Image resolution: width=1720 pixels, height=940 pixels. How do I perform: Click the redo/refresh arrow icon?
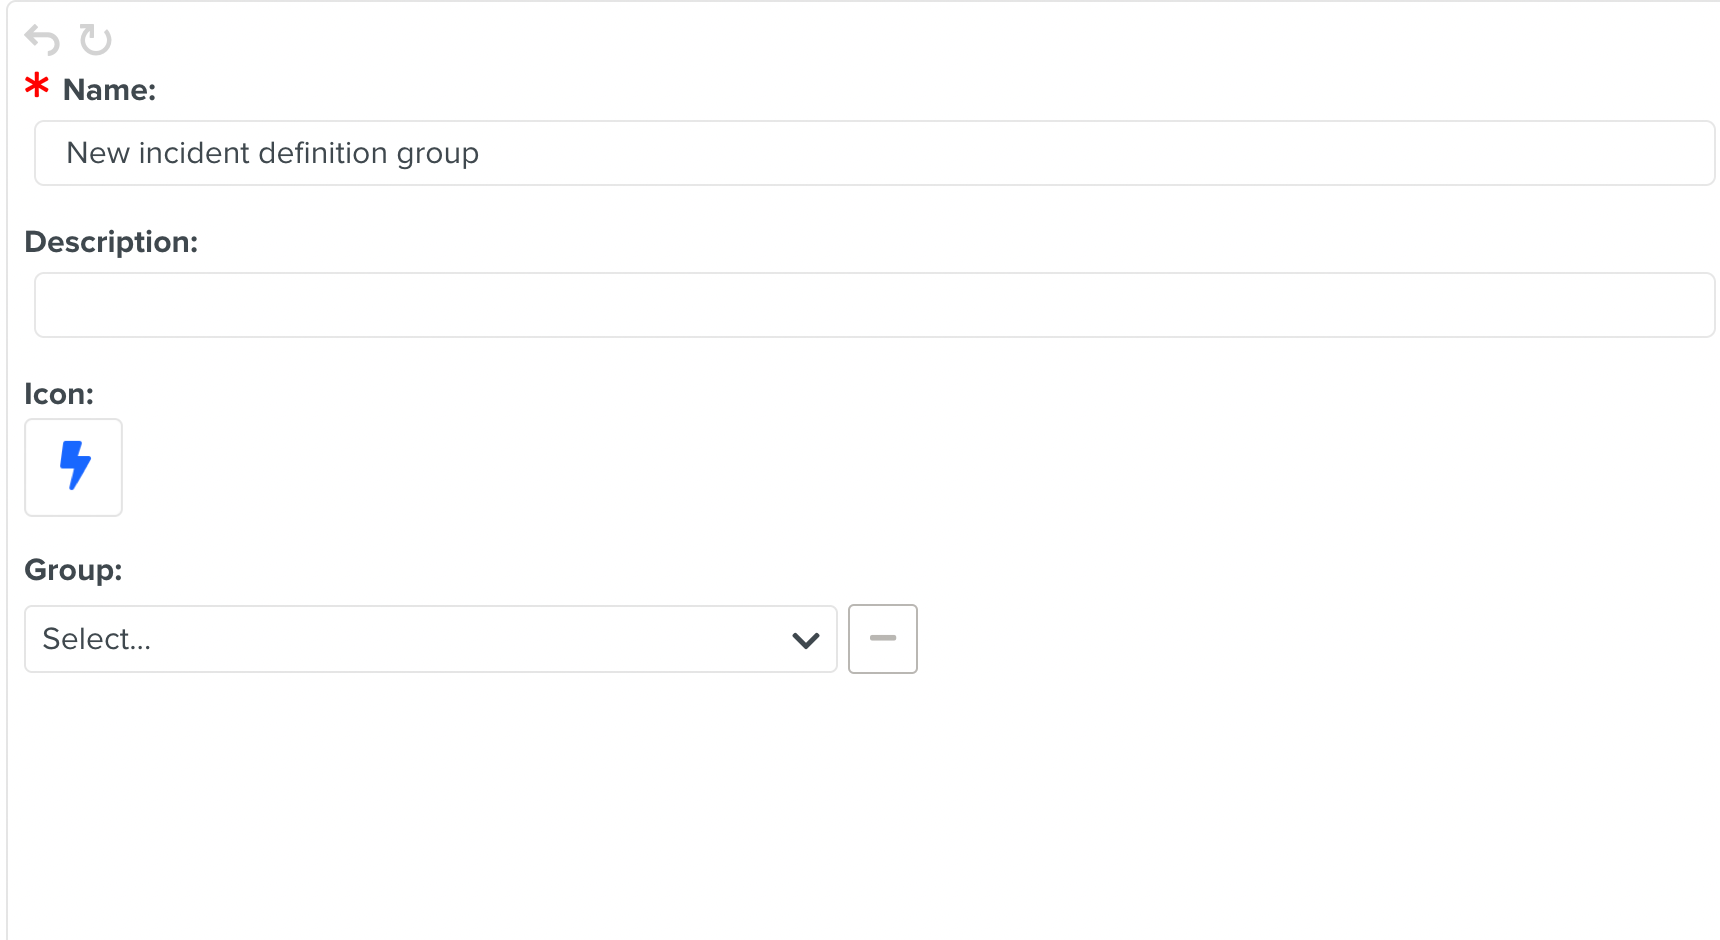coord(95,39)
